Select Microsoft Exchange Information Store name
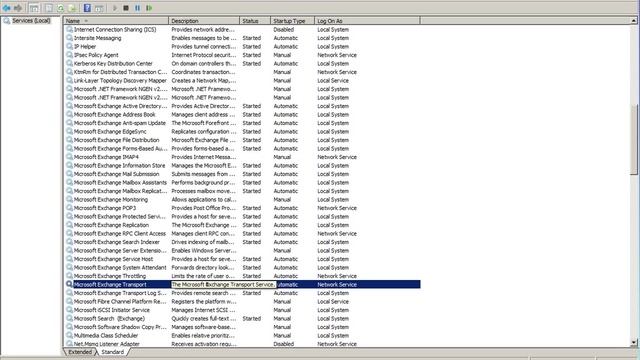 pos(120,165)
